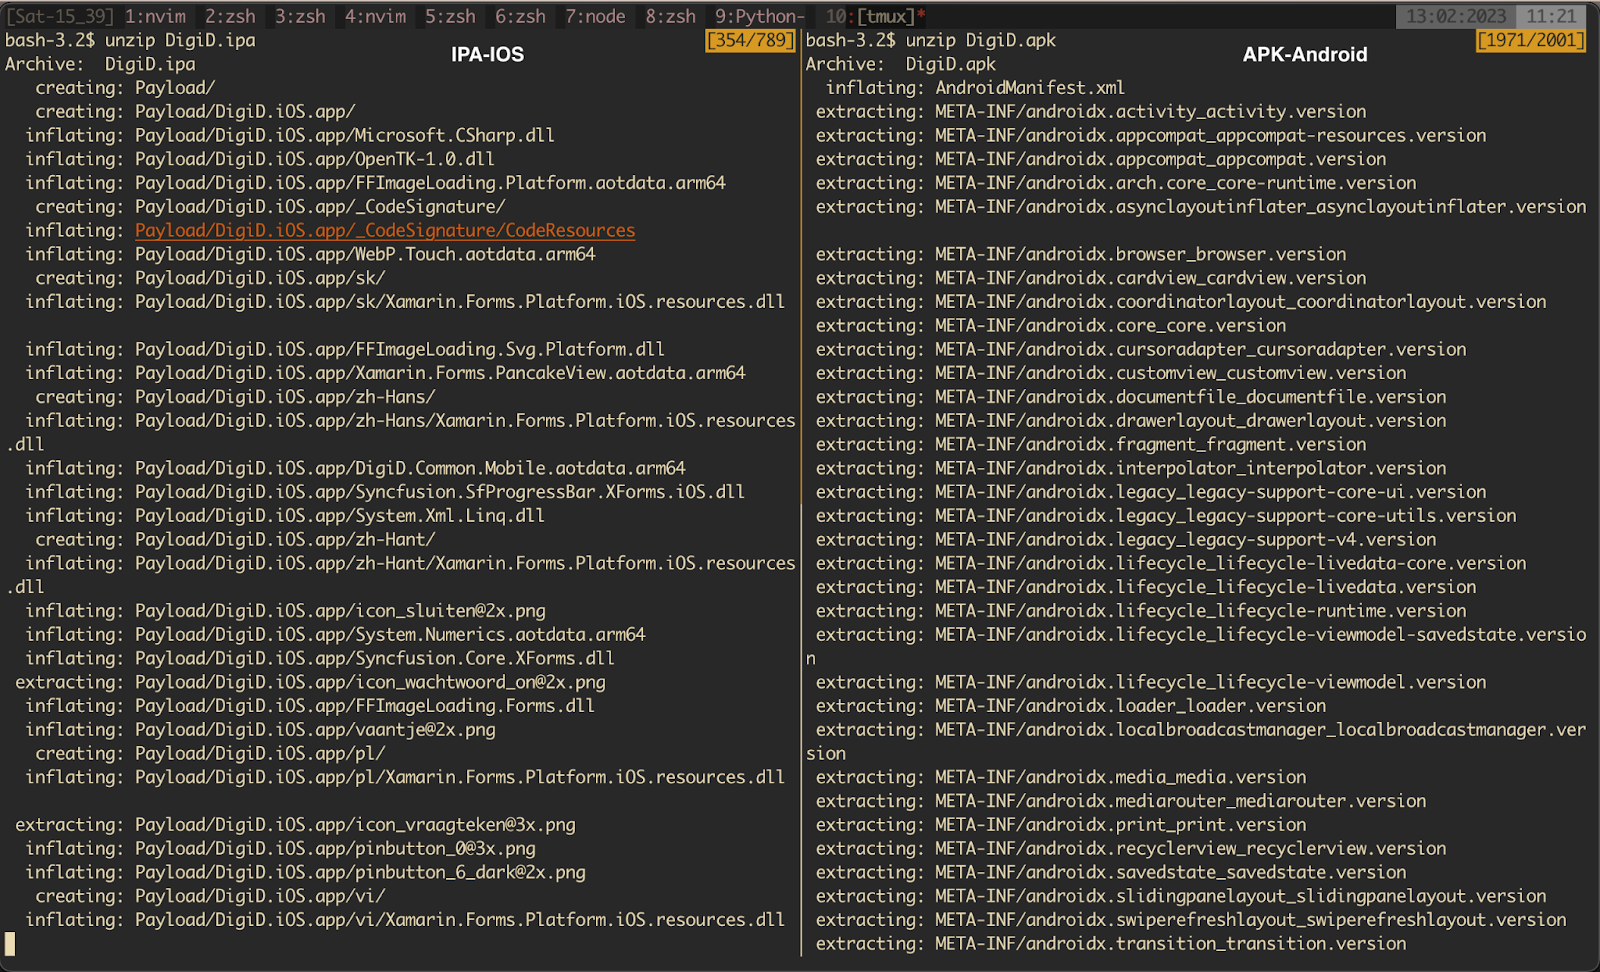Switch to tmux window 2:zsh
Image resolution: width=1600 pixels, height=972 pixels.
click(x=230, y=16)
